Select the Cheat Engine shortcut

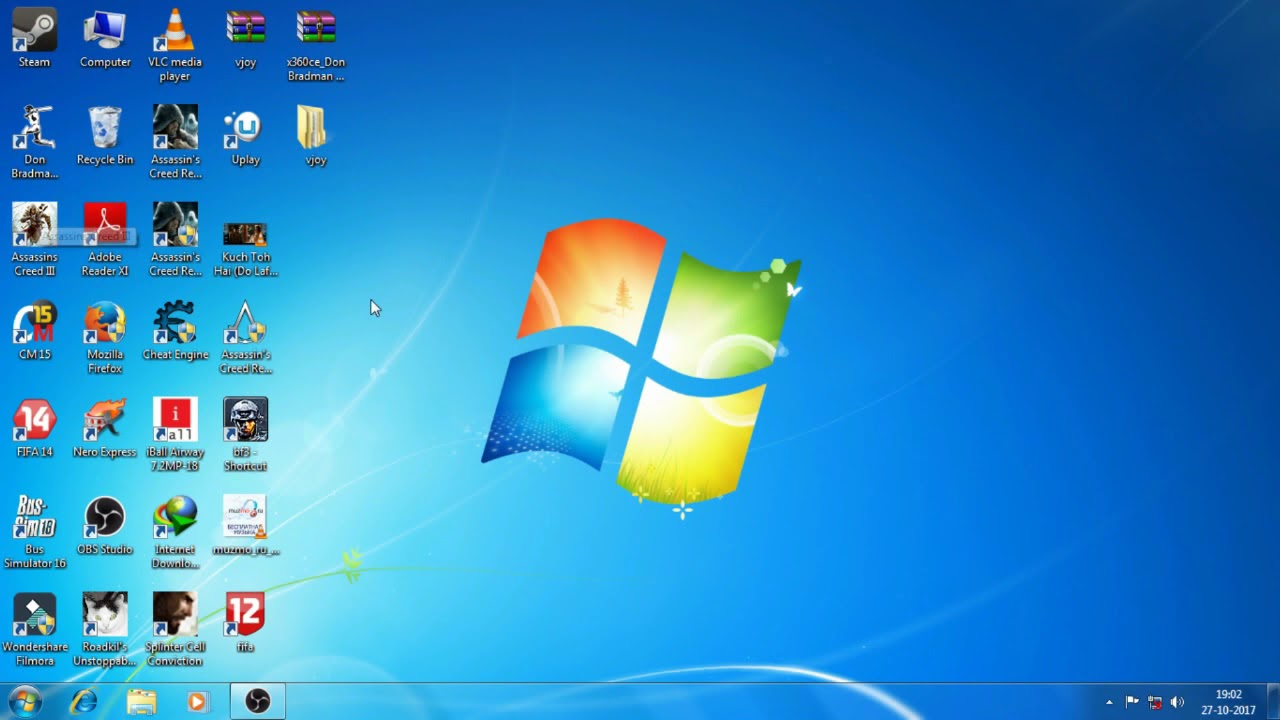(x=175, y=331)
